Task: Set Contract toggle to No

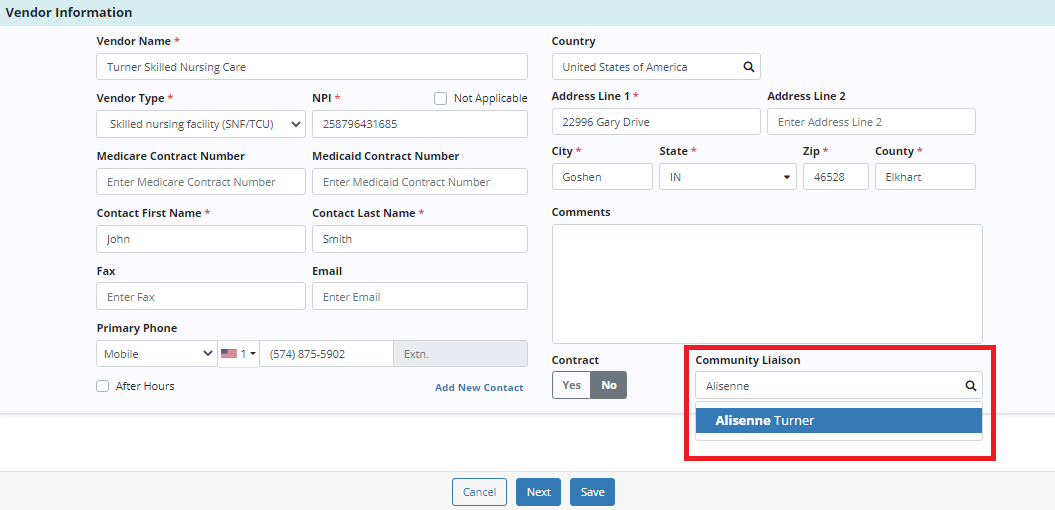Action: point(608,385)
